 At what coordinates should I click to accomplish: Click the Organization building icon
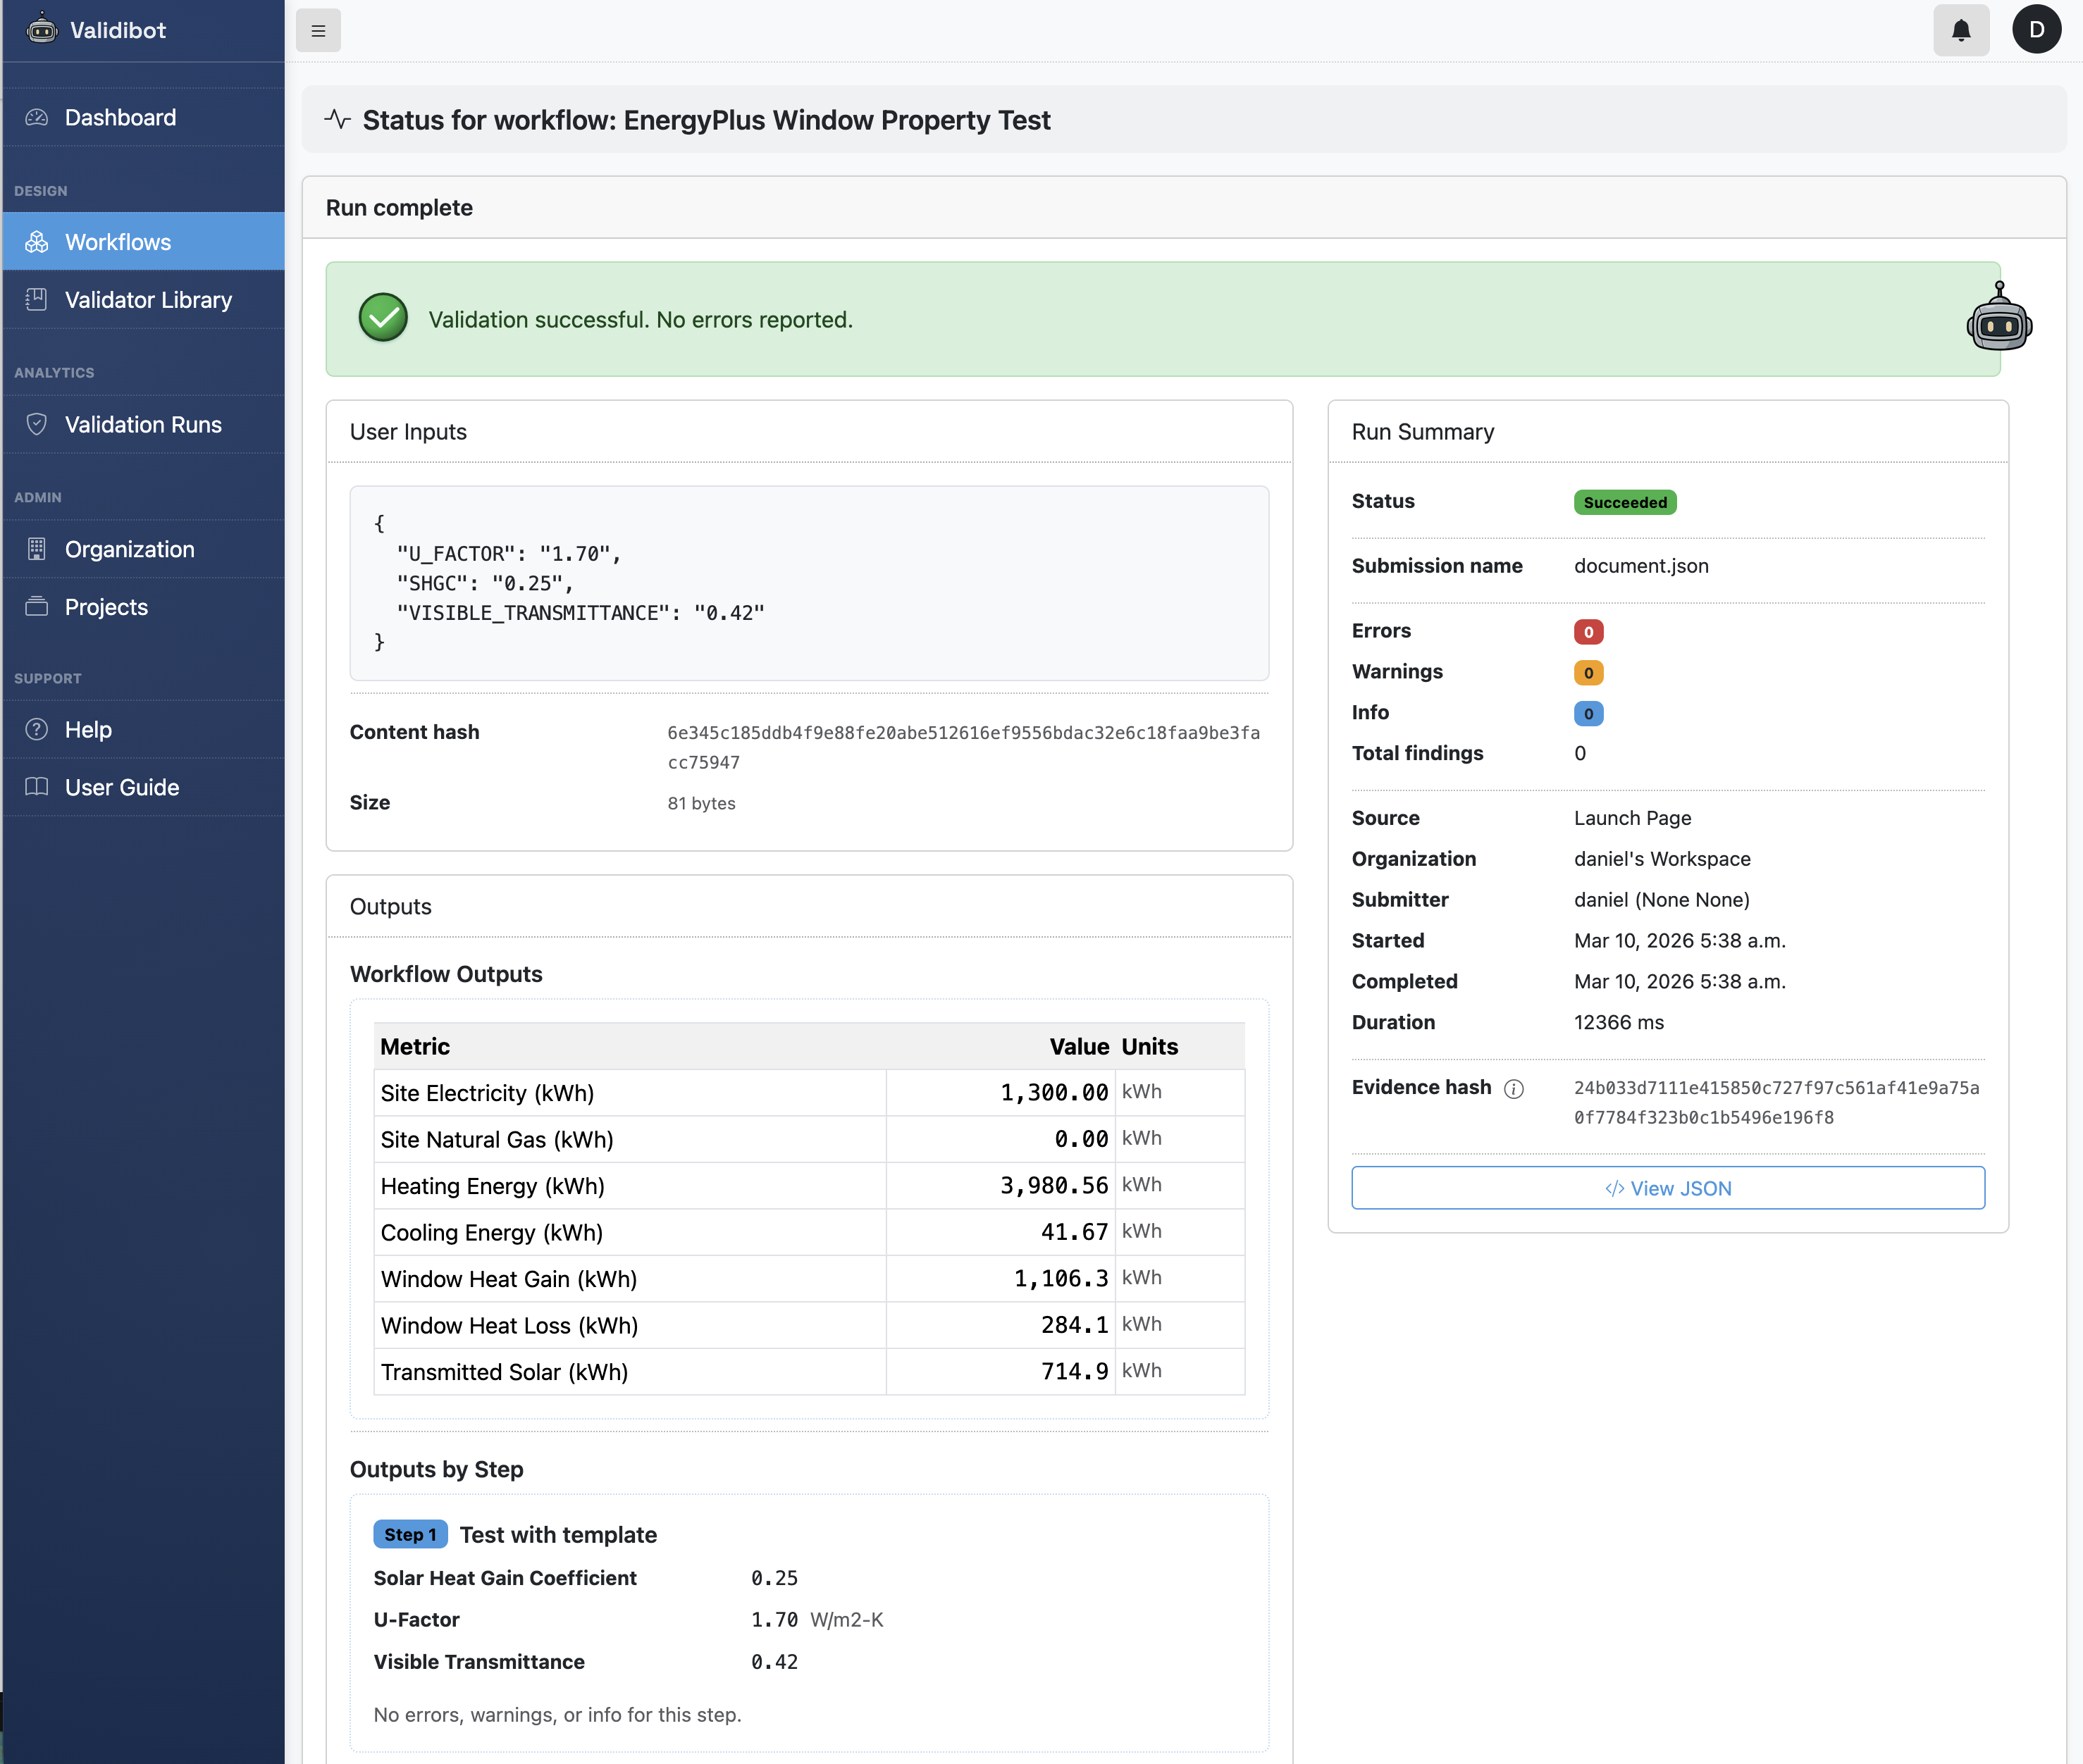(37, 549)
